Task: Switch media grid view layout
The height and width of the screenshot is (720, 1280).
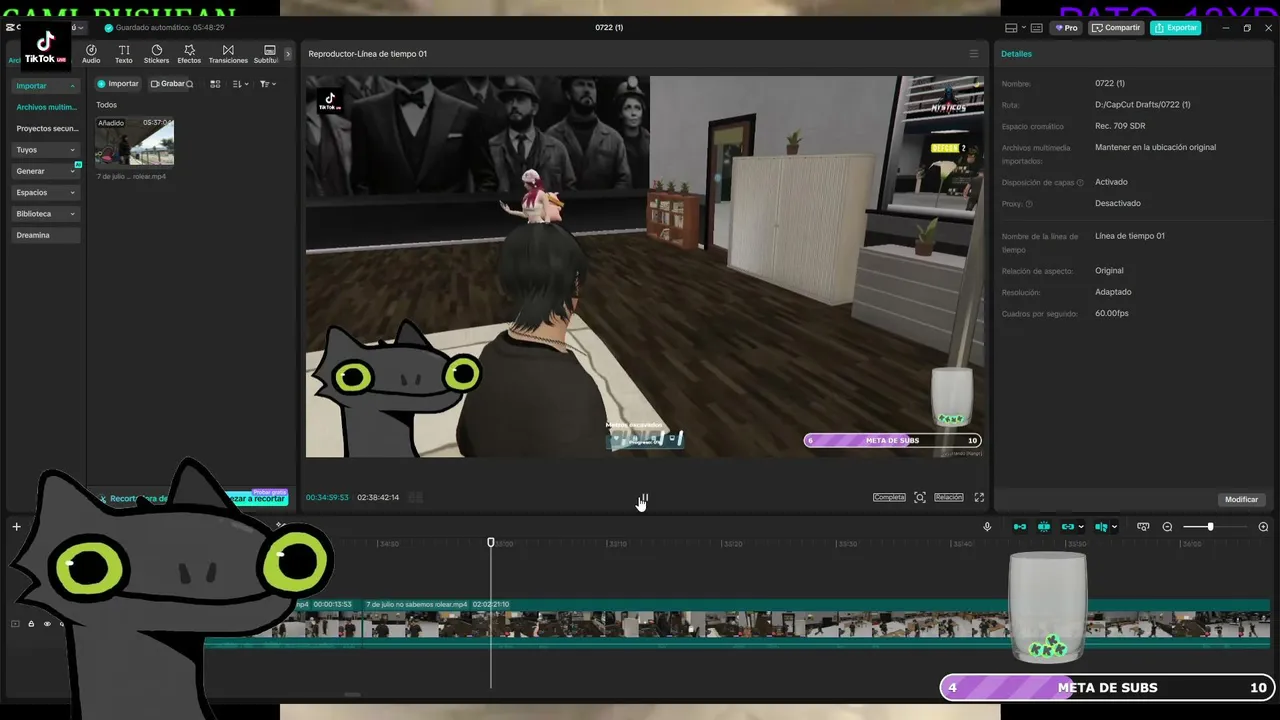Action: pyautogui.click(x=215, y=84)
